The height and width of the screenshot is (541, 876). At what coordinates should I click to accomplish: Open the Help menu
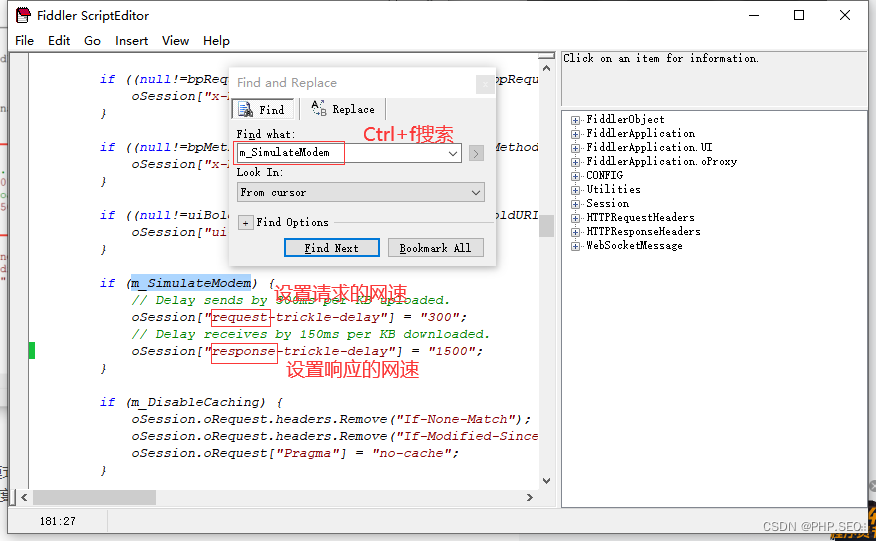[216, 41]
